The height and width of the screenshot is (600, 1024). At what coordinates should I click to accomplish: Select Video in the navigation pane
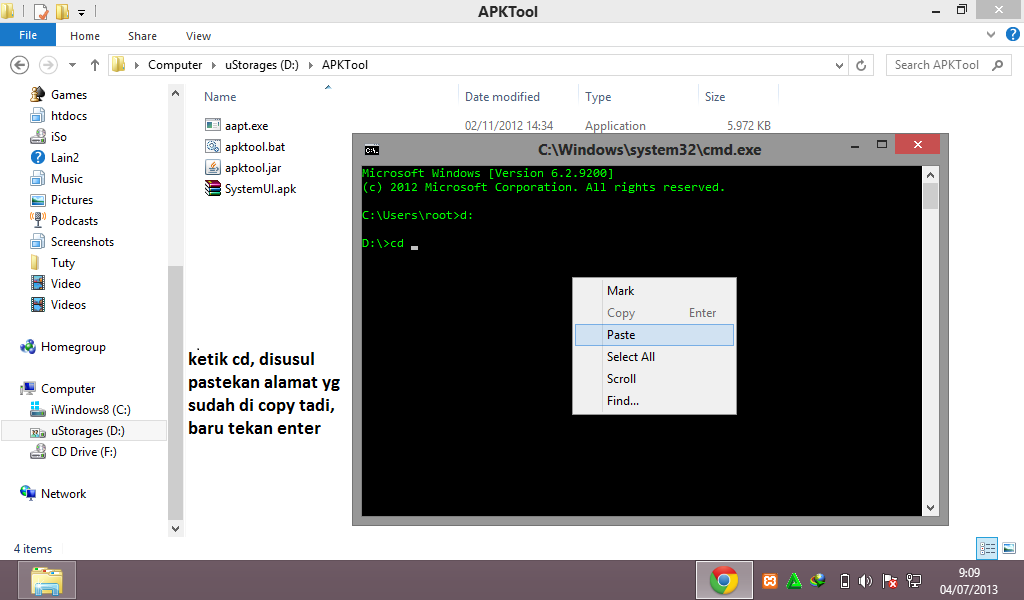pos(65,283)
